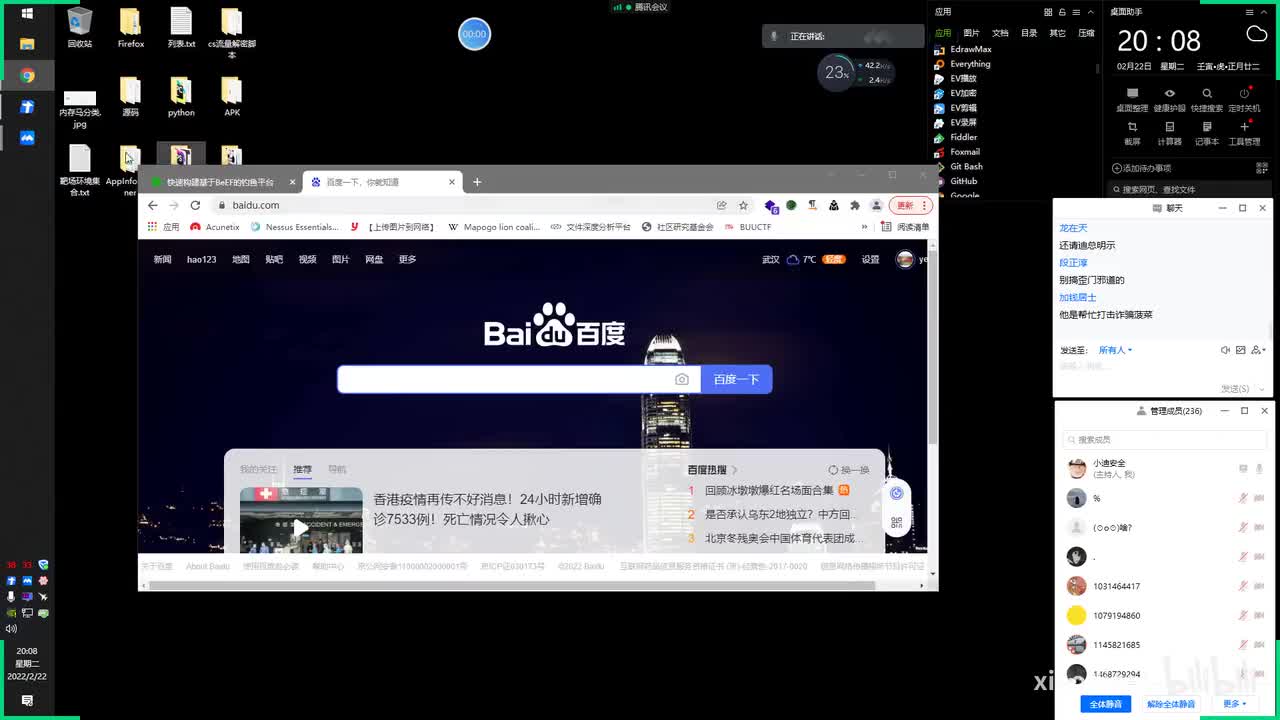Collapse the 桌面助手 panel with the chevron
The height and width of the screenshot is (720, 1280).
coord(1266,12)
